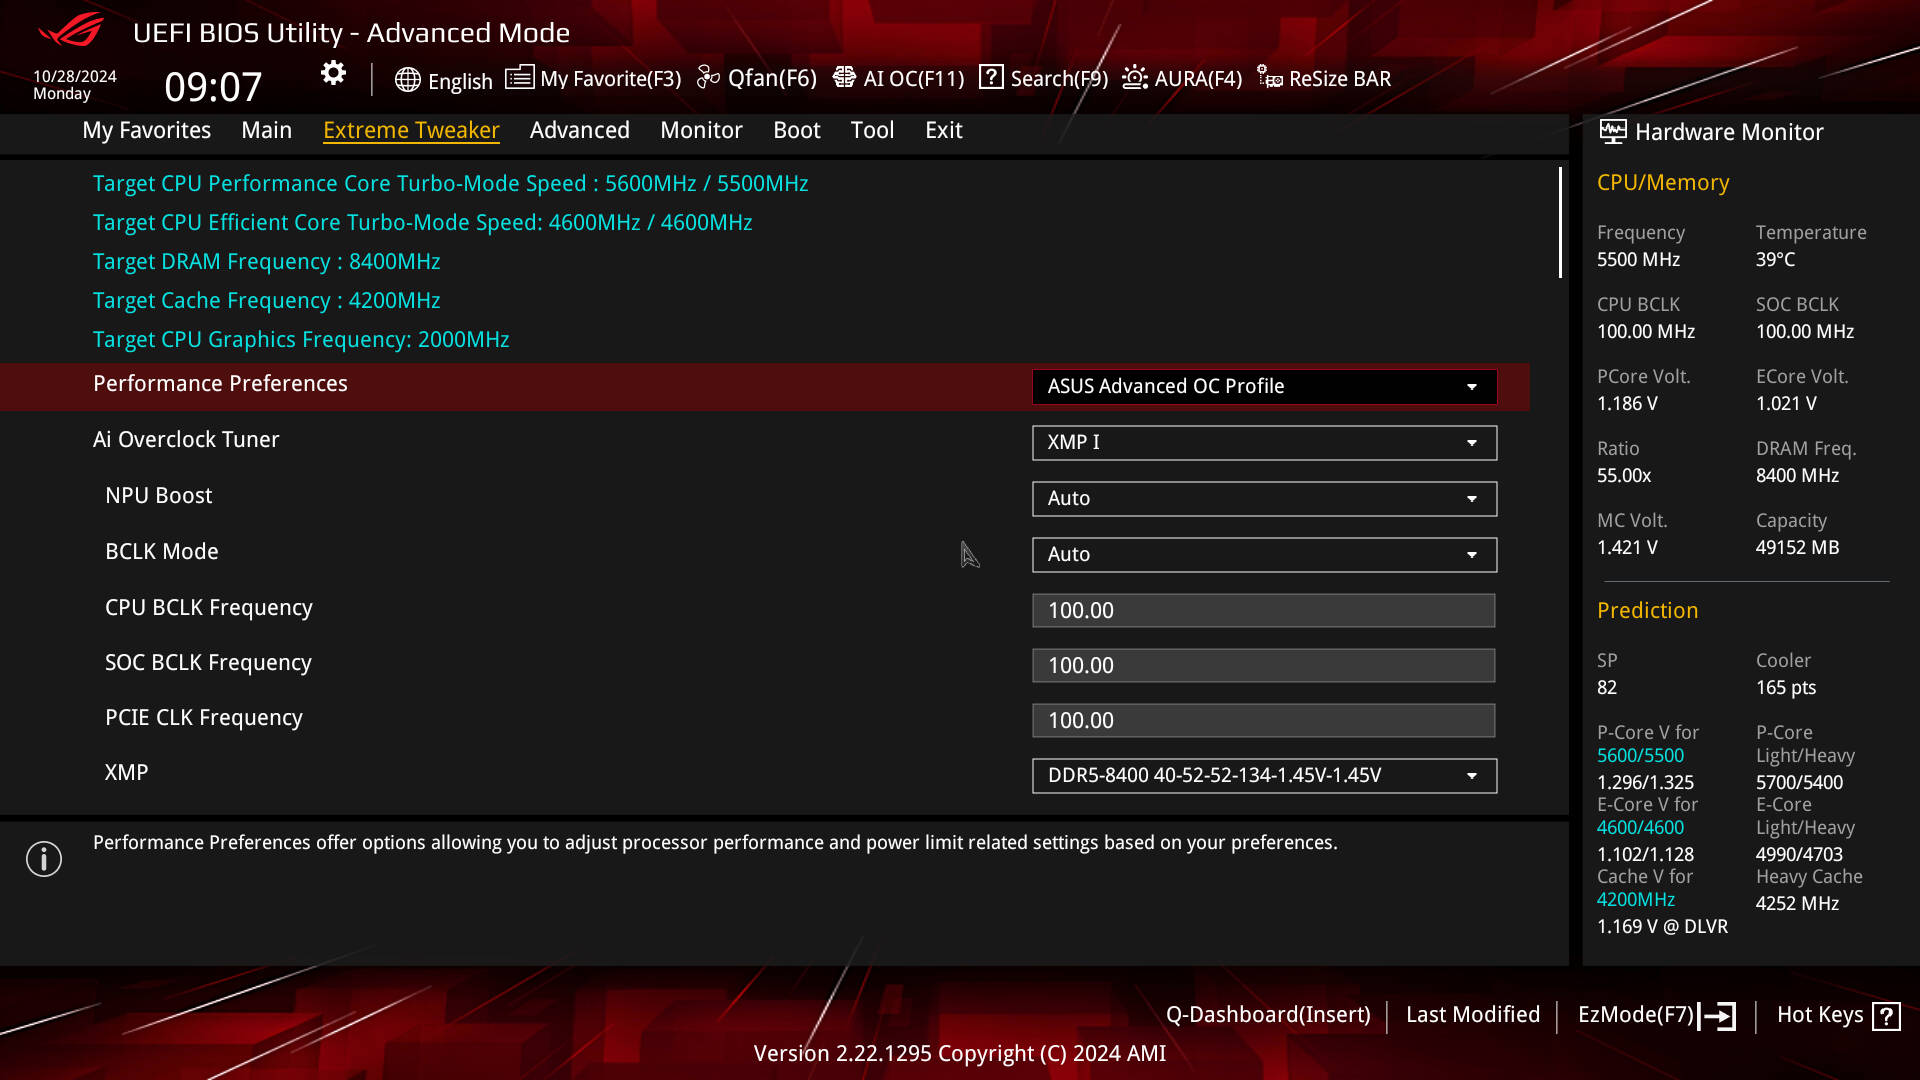Open Q-Dashboard(Insert) link
Viewport: 1920px width, 1080px height.
[1267, 1015]
